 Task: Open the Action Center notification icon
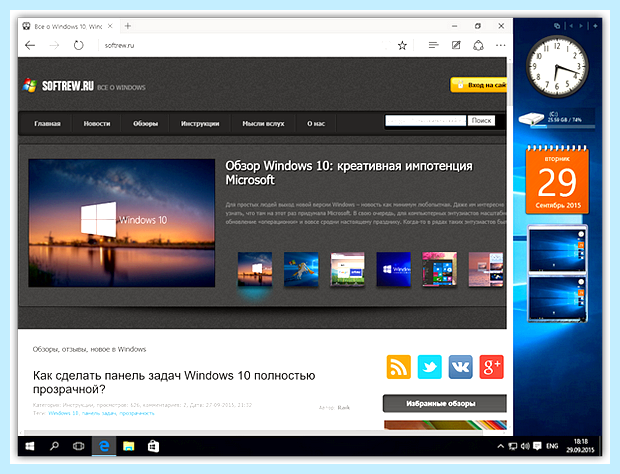(x=537, y=446)
